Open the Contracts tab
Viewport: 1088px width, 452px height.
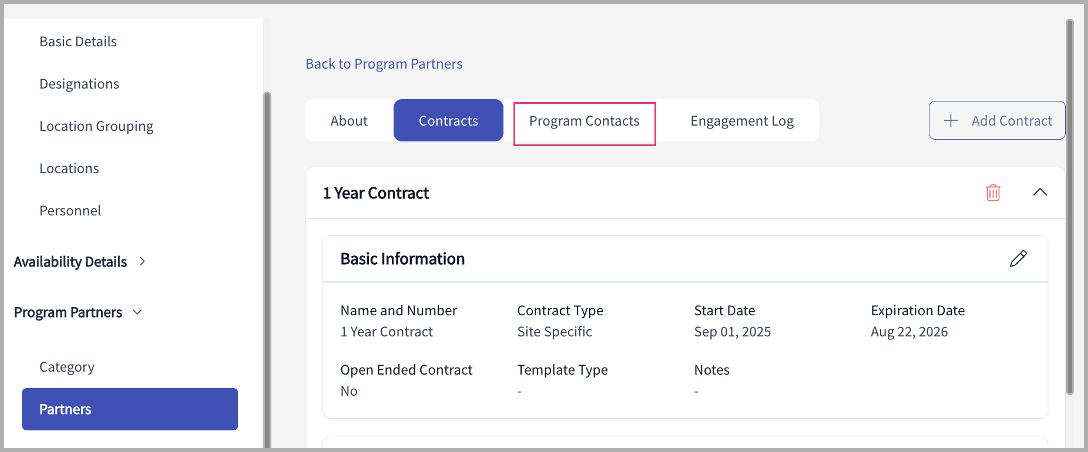pyautogui.click(x=448, y=121)
